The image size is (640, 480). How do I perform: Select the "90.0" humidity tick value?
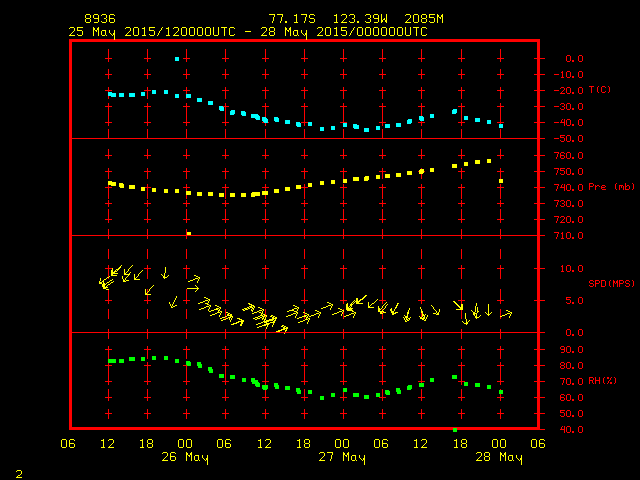(571, 350)
